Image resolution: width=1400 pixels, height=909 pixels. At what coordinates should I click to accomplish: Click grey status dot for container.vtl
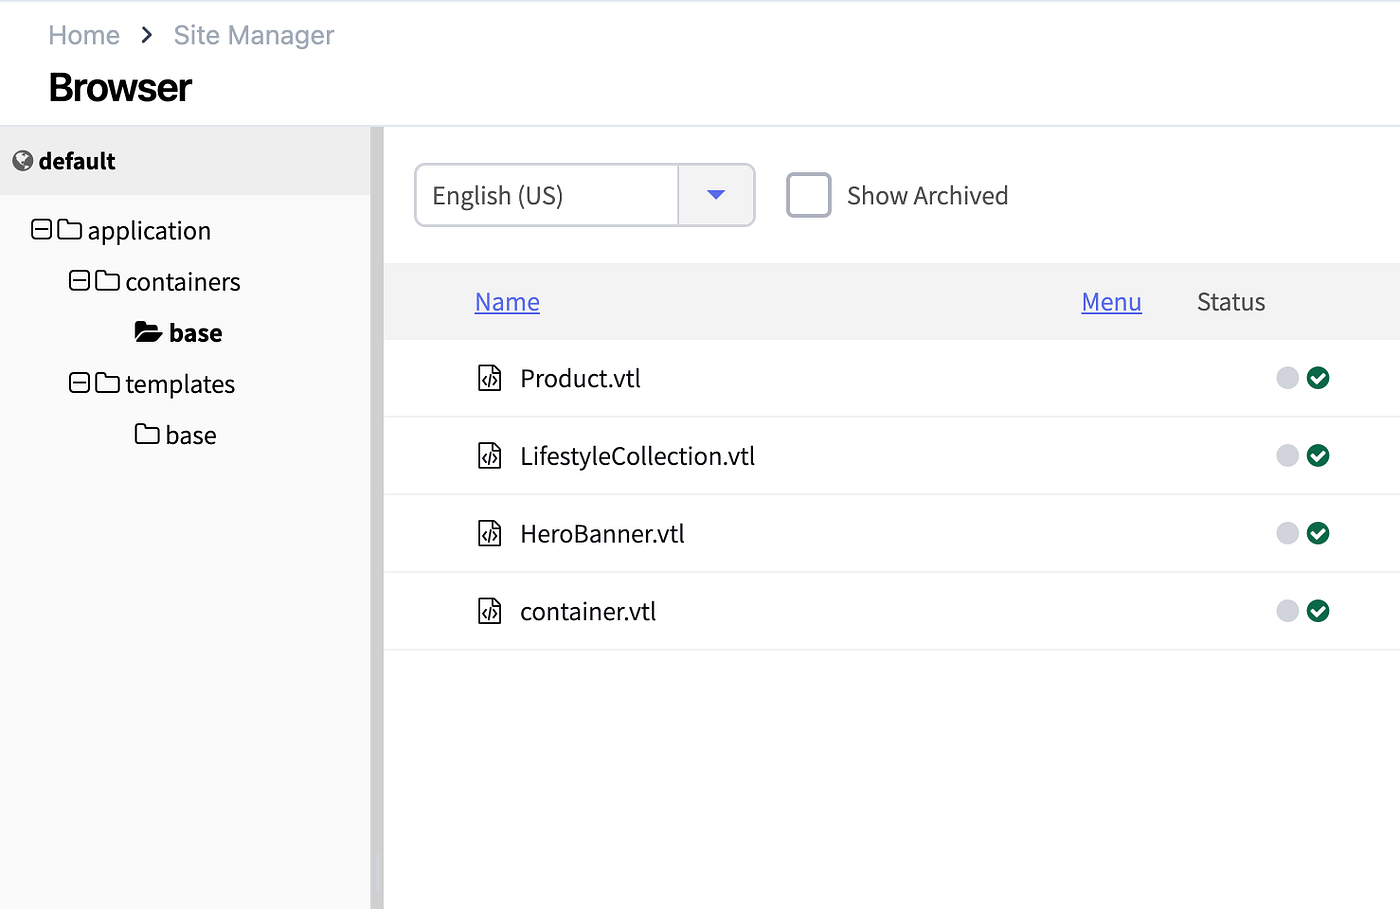1288,611
